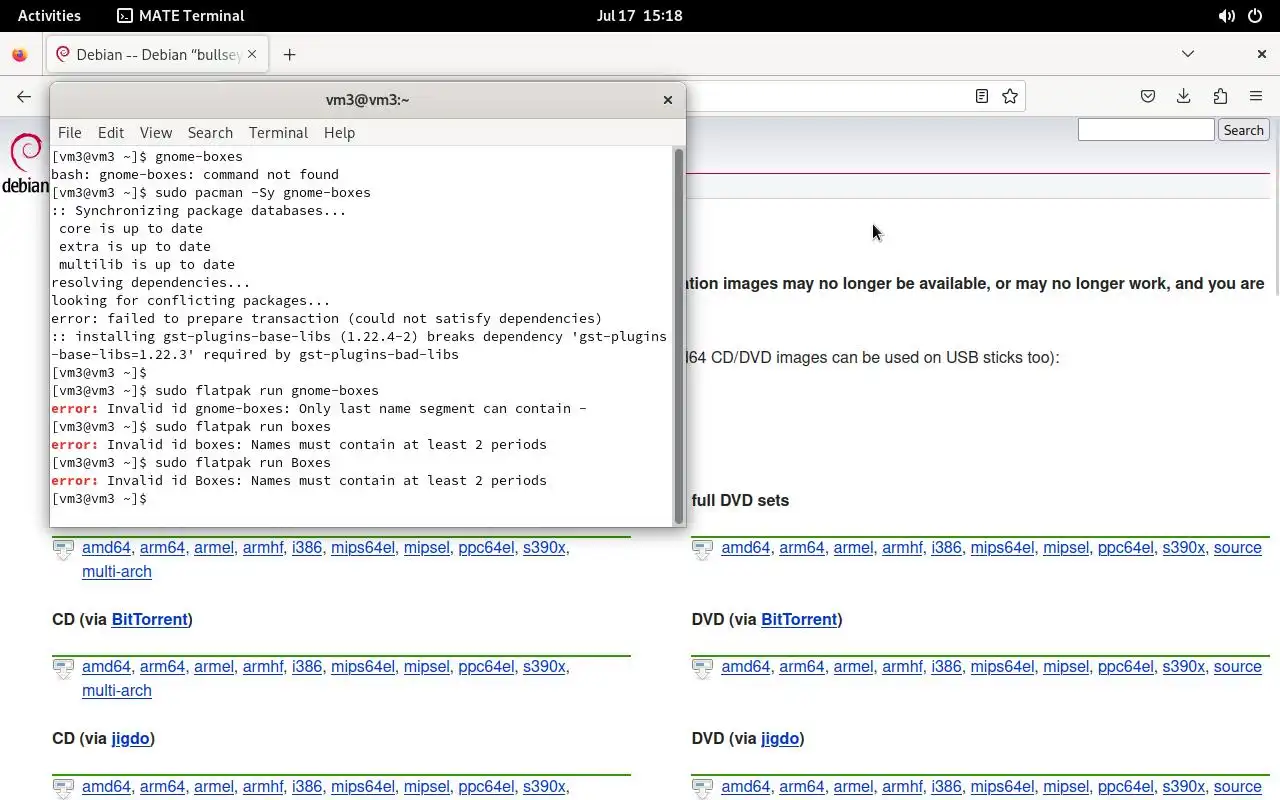Open the jigdo link under CD heading
Screen dimensions: 1280x800
click(130, 738)
